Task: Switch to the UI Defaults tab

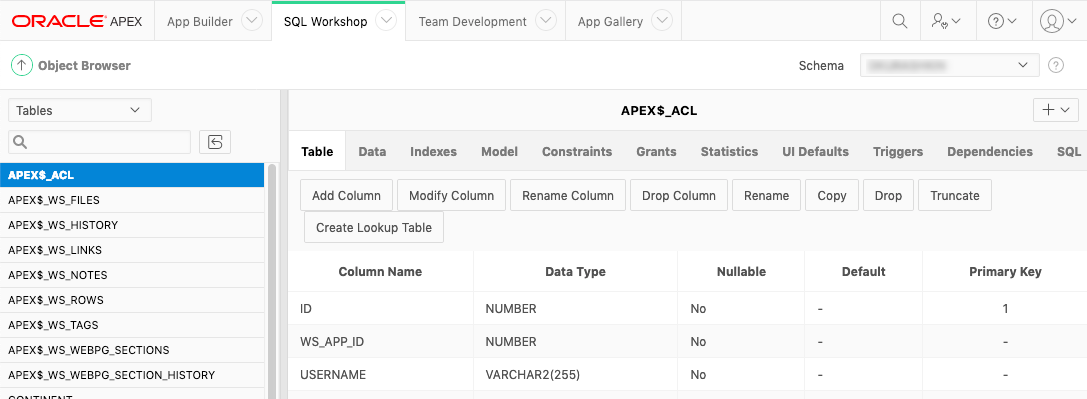Action: coord(815,151)
